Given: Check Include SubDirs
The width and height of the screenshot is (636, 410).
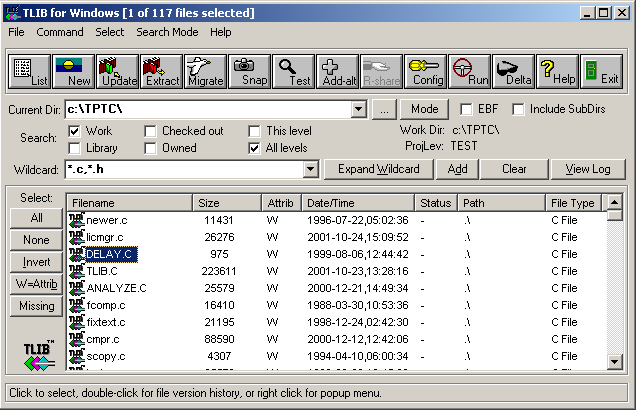Looking at the screenshot, I should (x=518, y=109).
